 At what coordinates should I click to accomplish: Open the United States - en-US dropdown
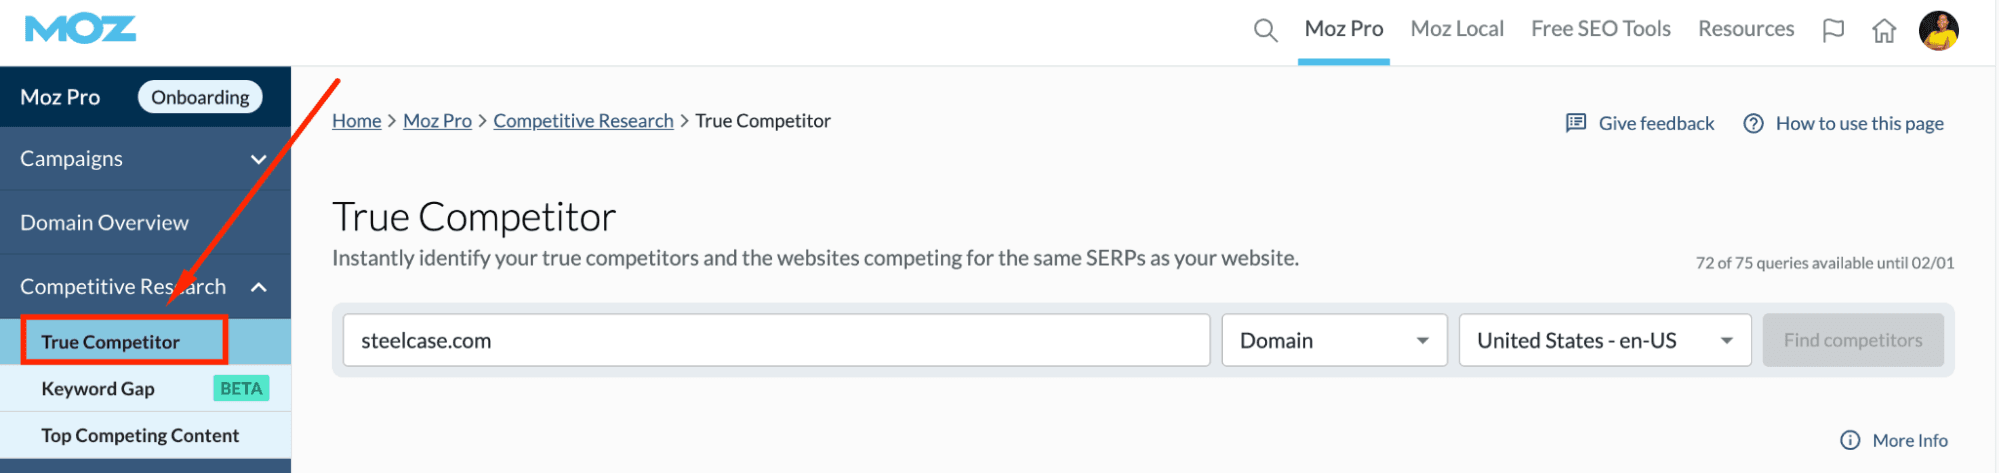click(x=1604, y=341)
